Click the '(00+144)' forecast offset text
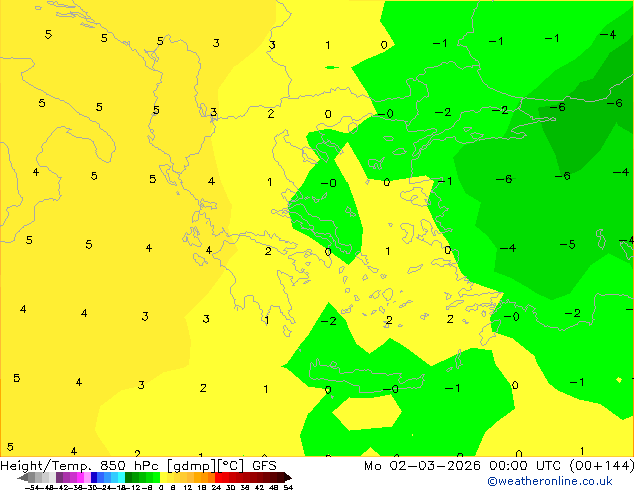This screenshot has width=634, height=490. [x=602, y=466]
